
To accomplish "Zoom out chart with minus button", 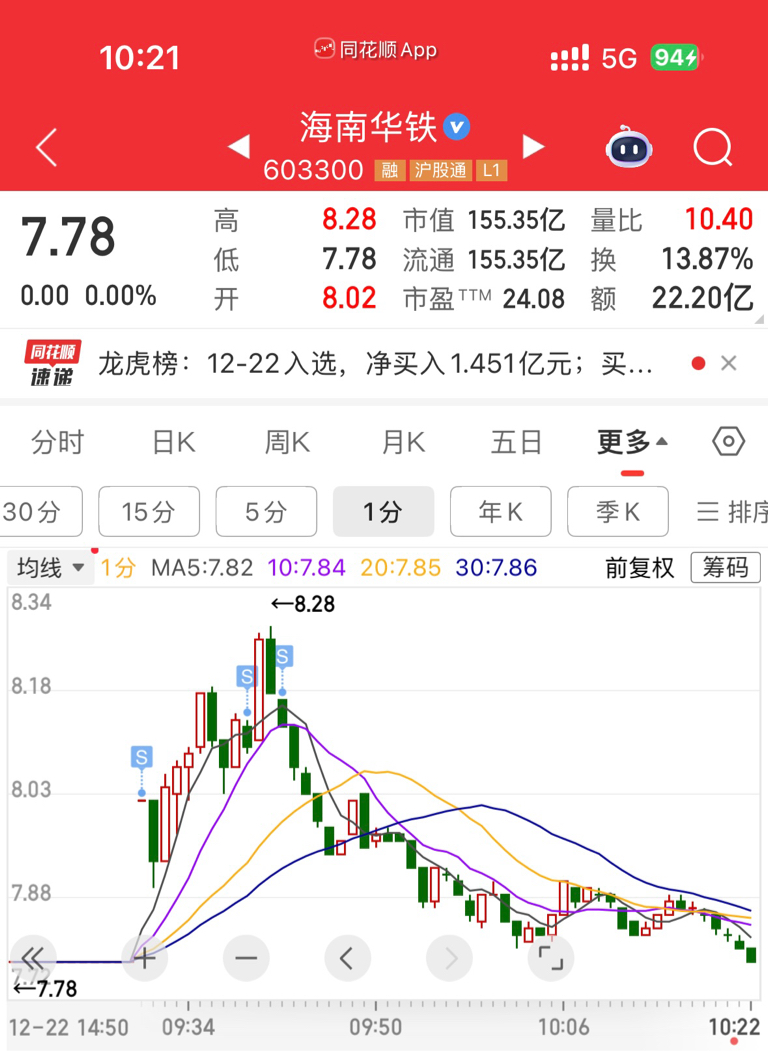I will click(246, 958).
